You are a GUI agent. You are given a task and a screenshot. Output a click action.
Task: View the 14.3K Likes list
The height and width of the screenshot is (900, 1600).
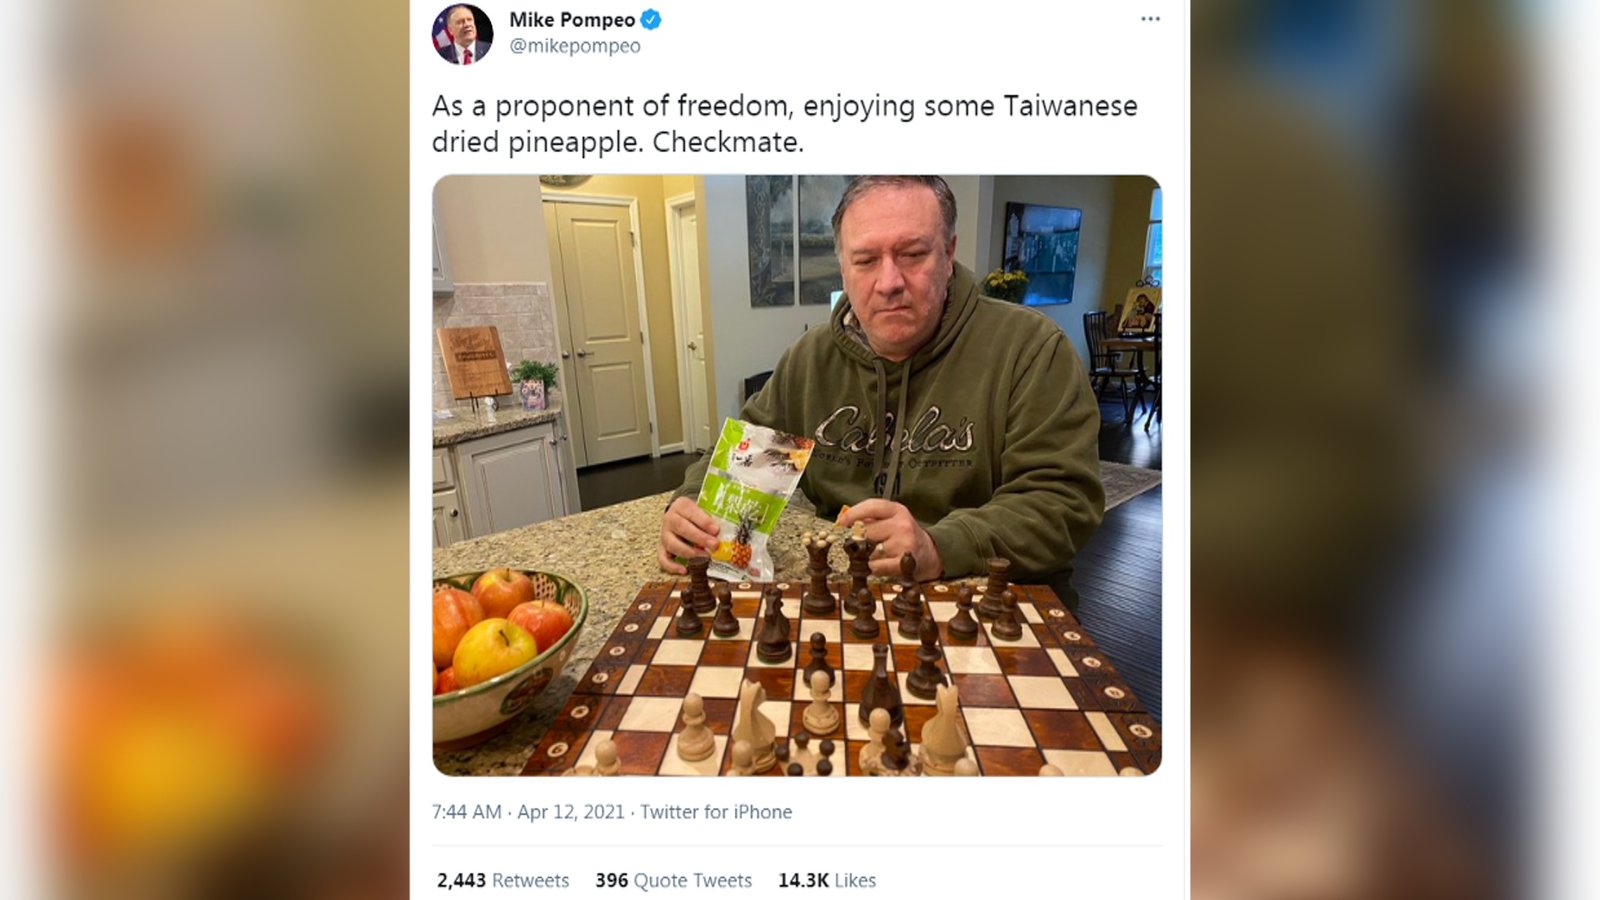(x=827, y=880)
